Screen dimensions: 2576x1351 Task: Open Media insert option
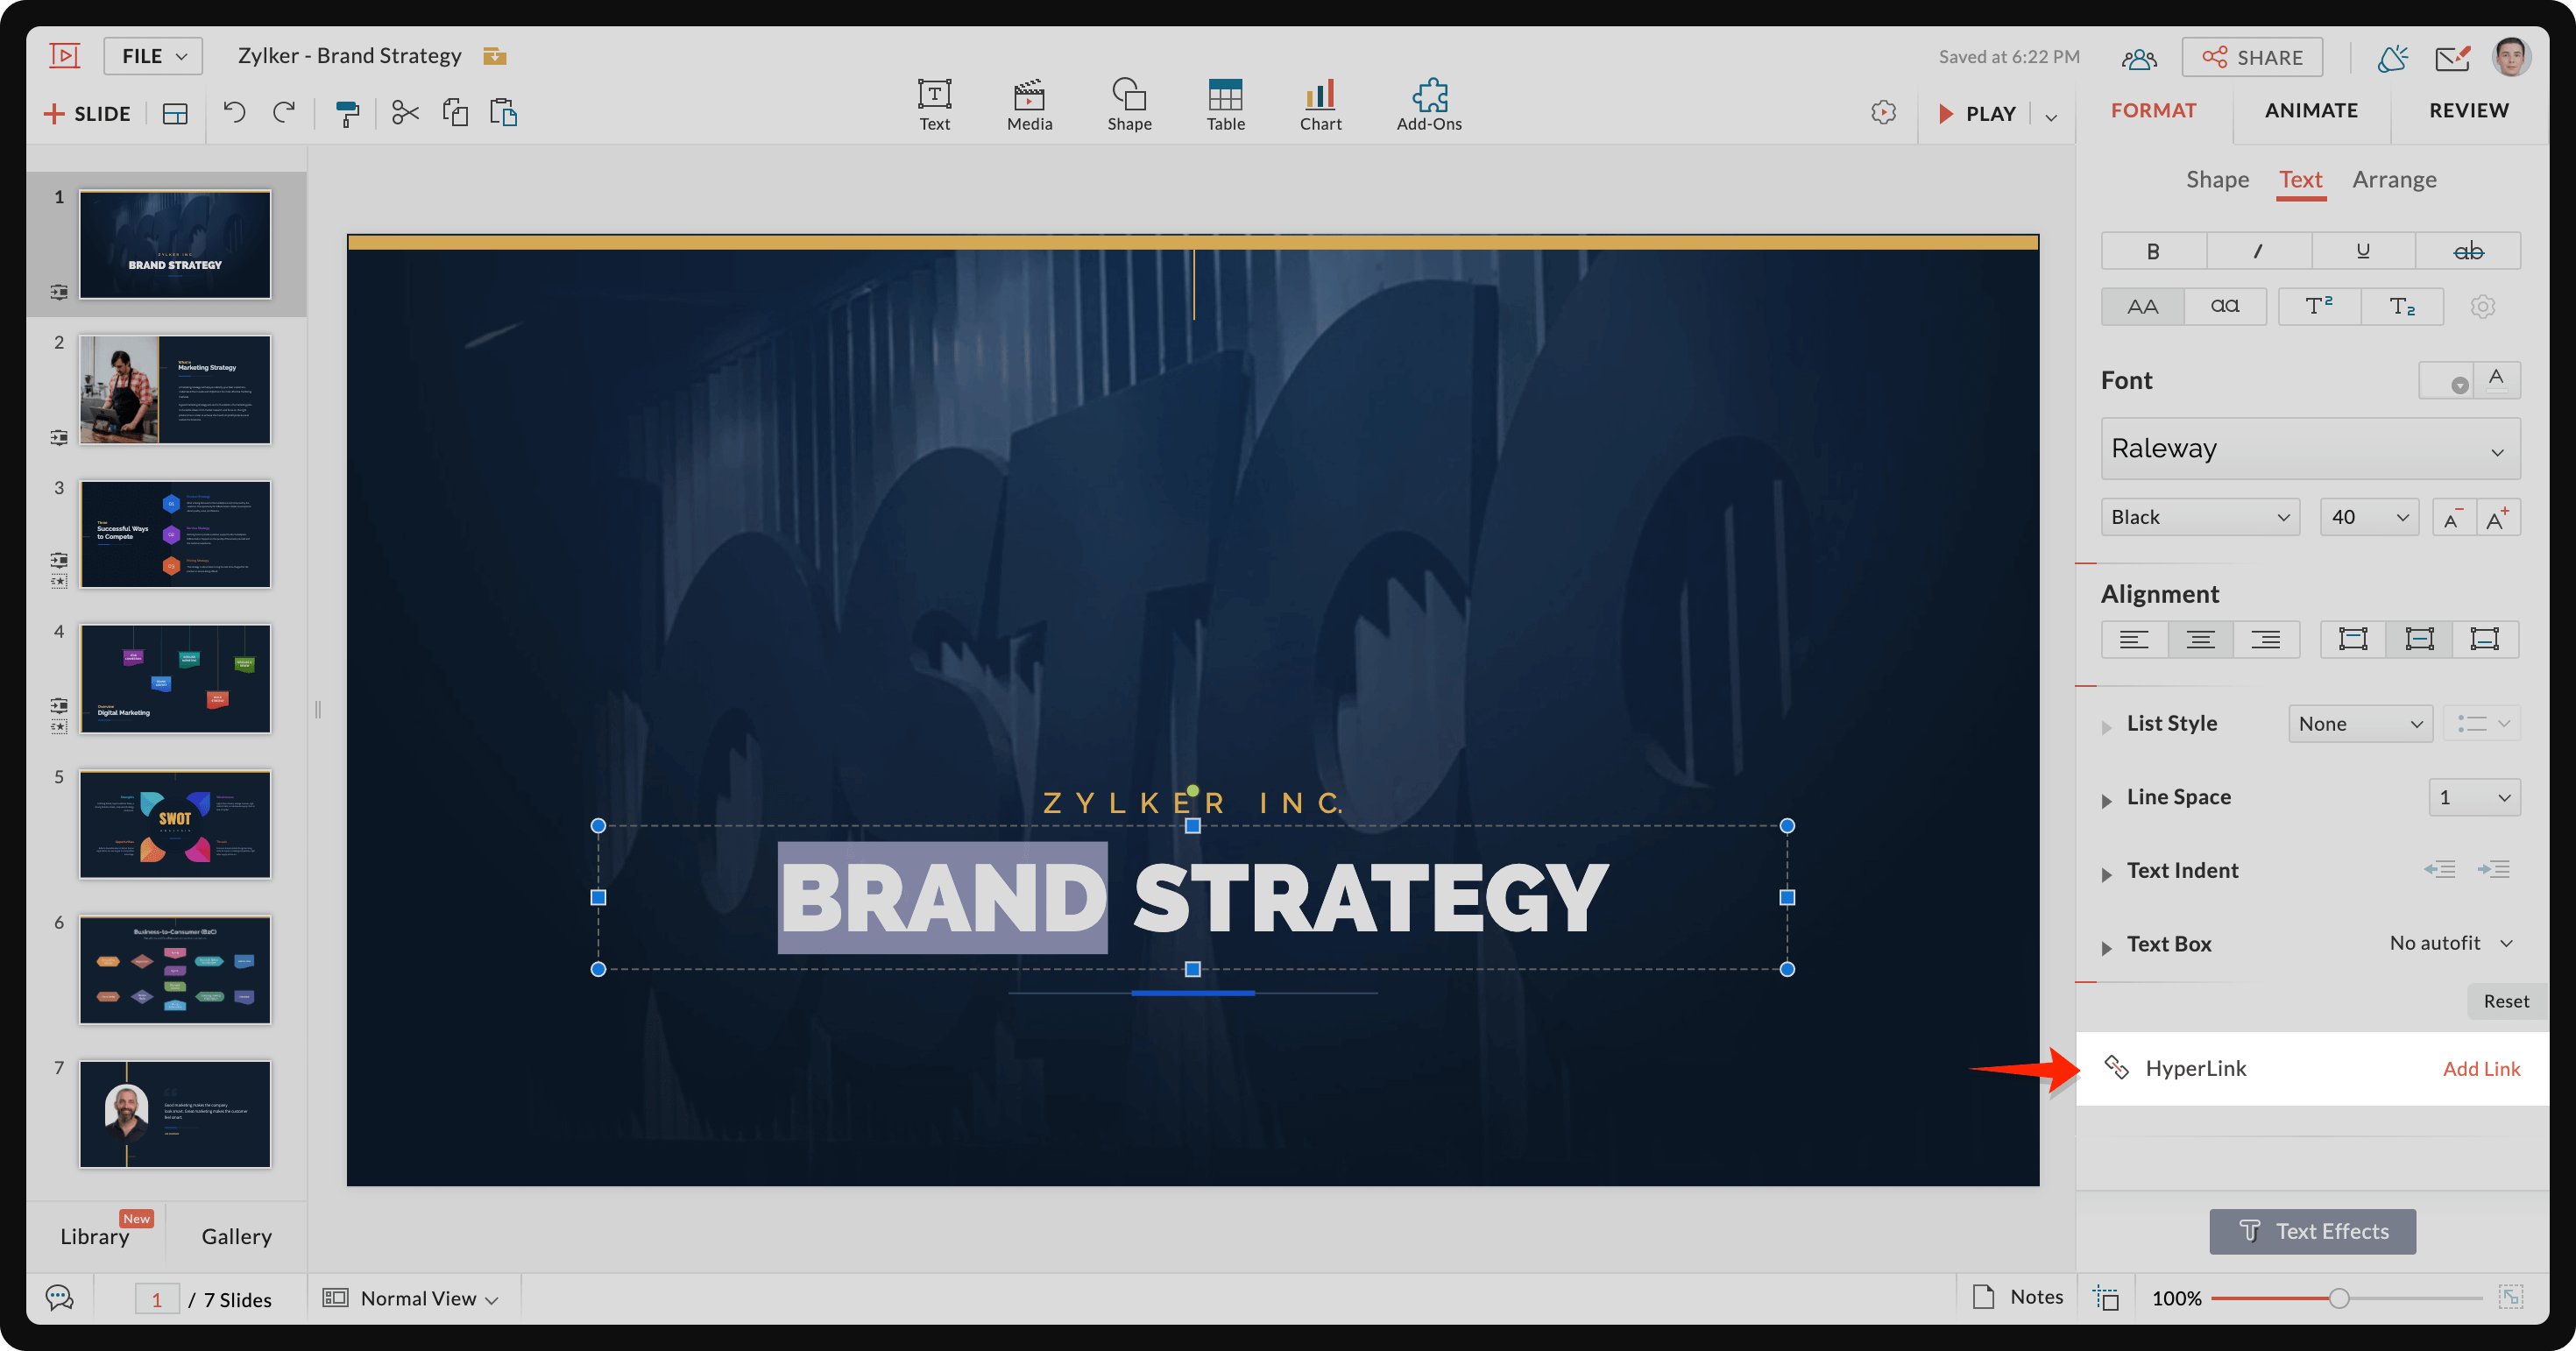1029,105
